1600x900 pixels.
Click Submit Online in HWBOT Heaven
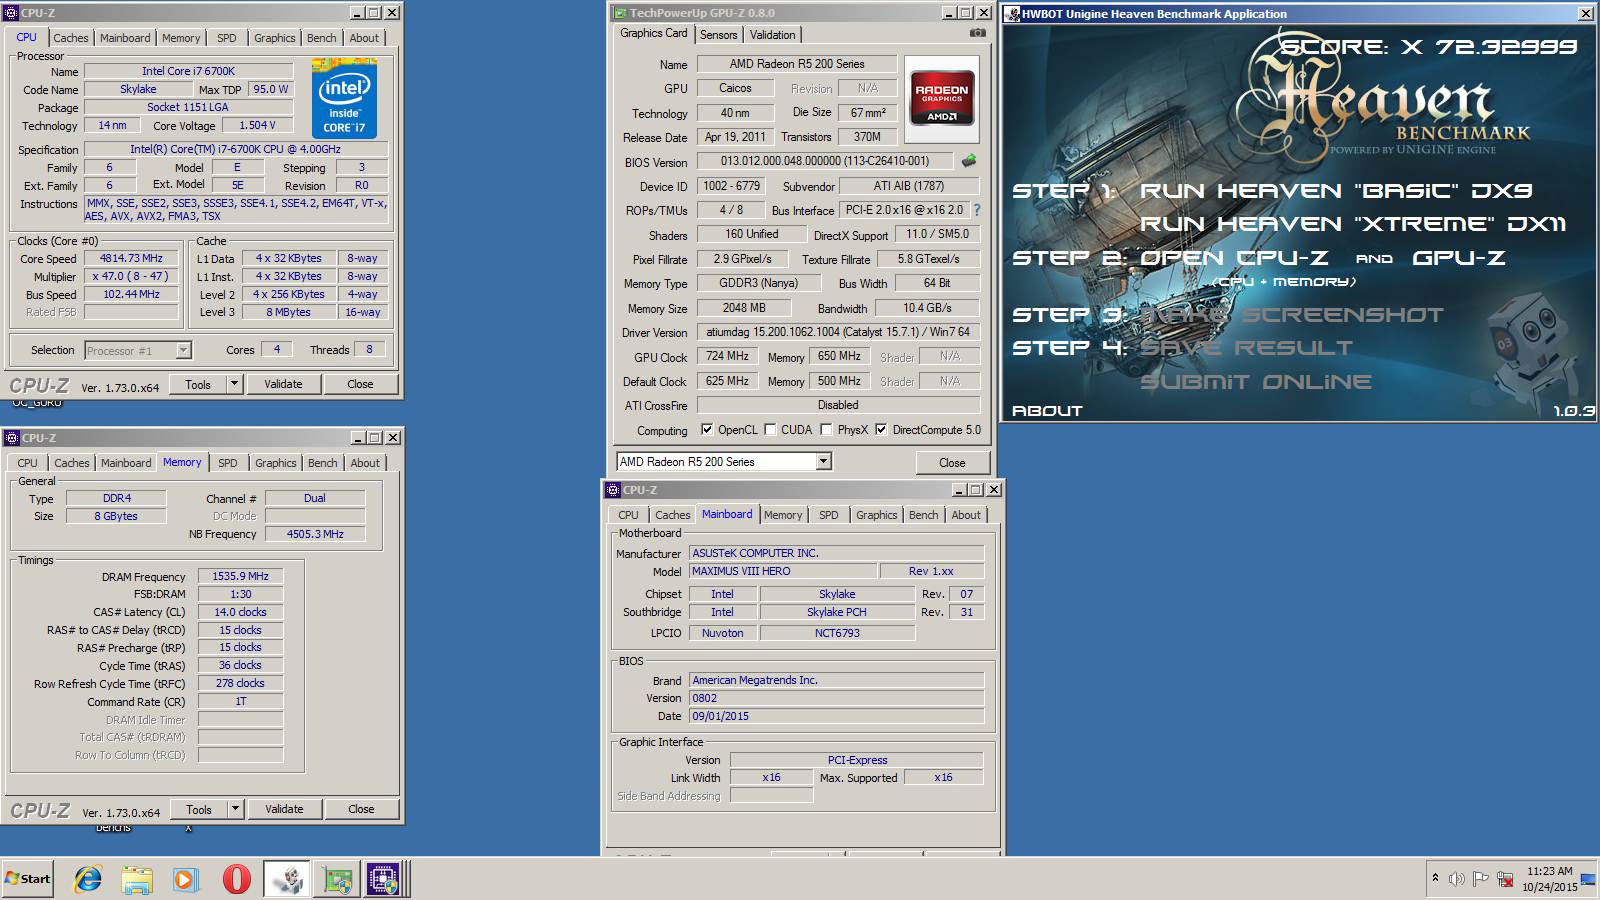pyautogui.click(x=1255, y=382)
